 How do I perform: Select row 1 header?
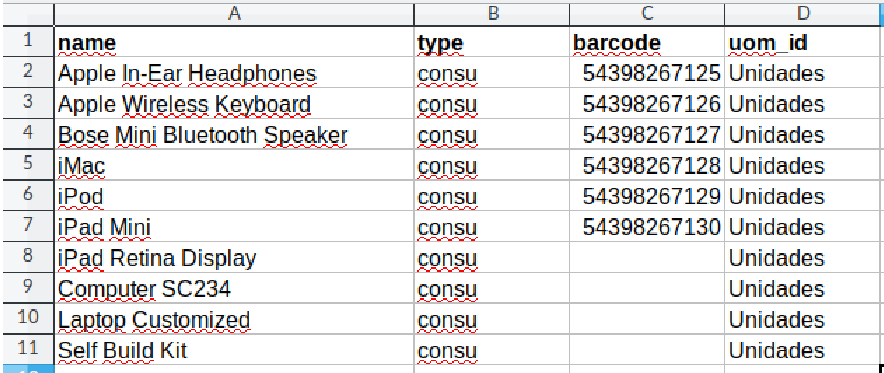point(28,41)
